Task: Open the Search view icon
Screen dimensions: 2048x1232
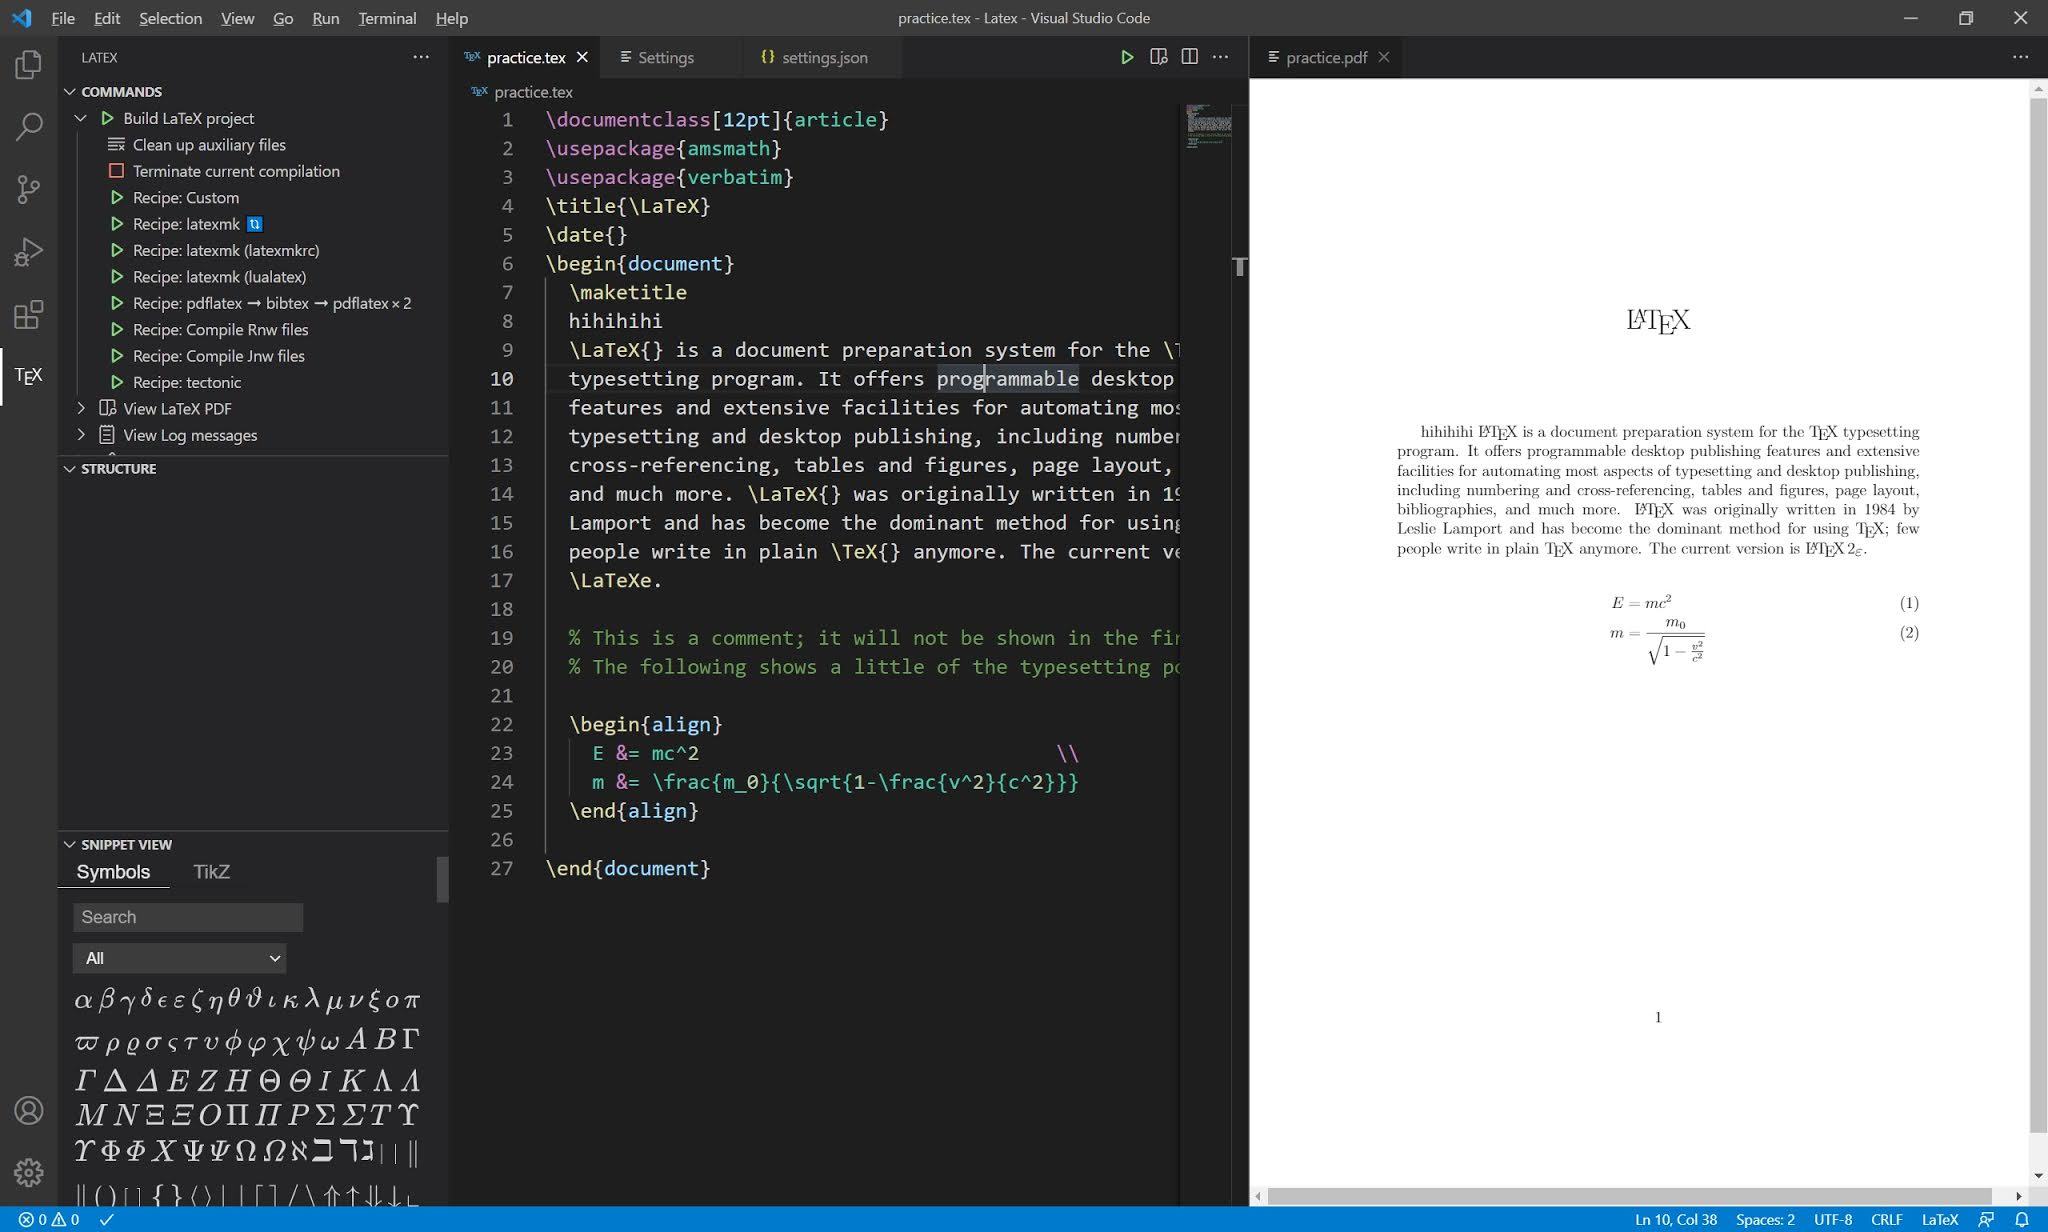Action: [29, 127]
